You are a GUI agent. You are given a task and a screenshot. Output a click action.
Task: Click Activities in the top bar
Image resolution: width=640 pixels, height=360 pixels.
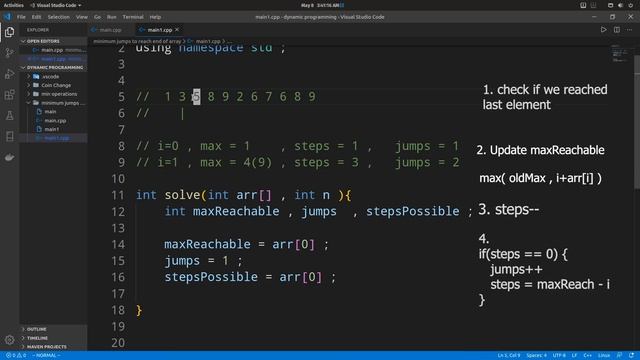pyautogui.click(x=13, y=5)
